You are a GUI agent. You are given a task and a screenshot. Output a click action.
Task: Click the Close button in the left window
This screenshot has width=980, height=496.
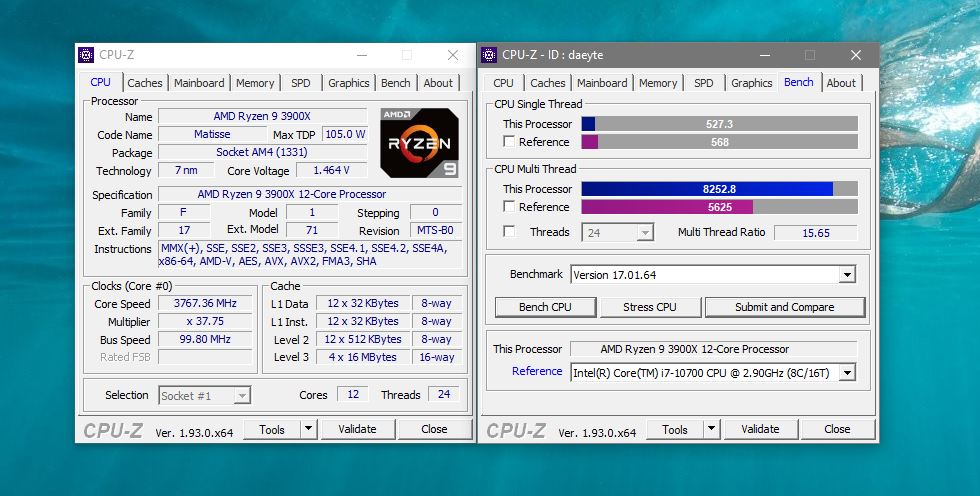click(434, 430)
